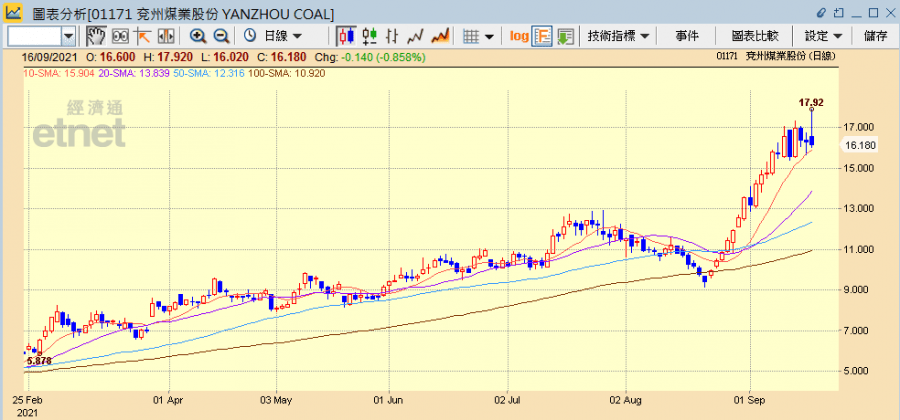Open the stock code combo box arrow
The image size is (900, 420).
[x=70, y=35]
